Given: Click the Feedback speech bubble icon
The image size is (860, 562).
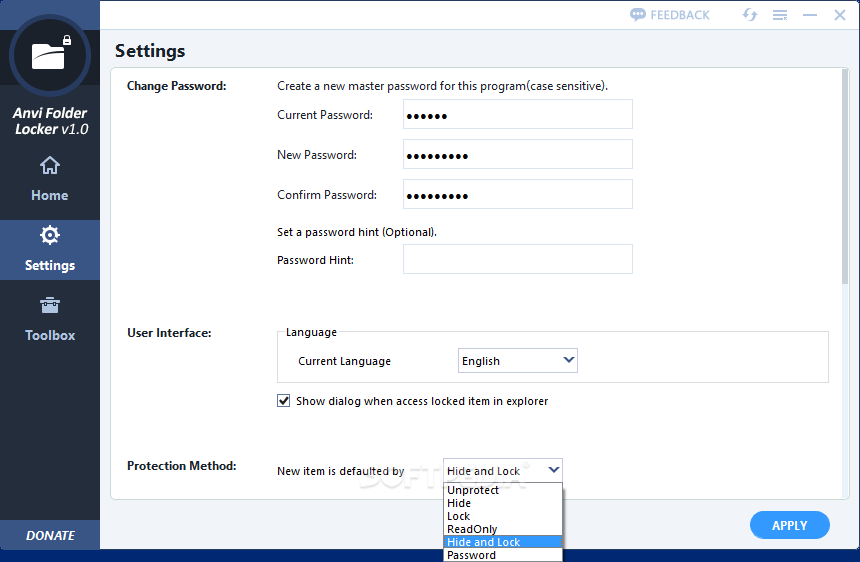Looking at the screenshot, I should 637,15.
